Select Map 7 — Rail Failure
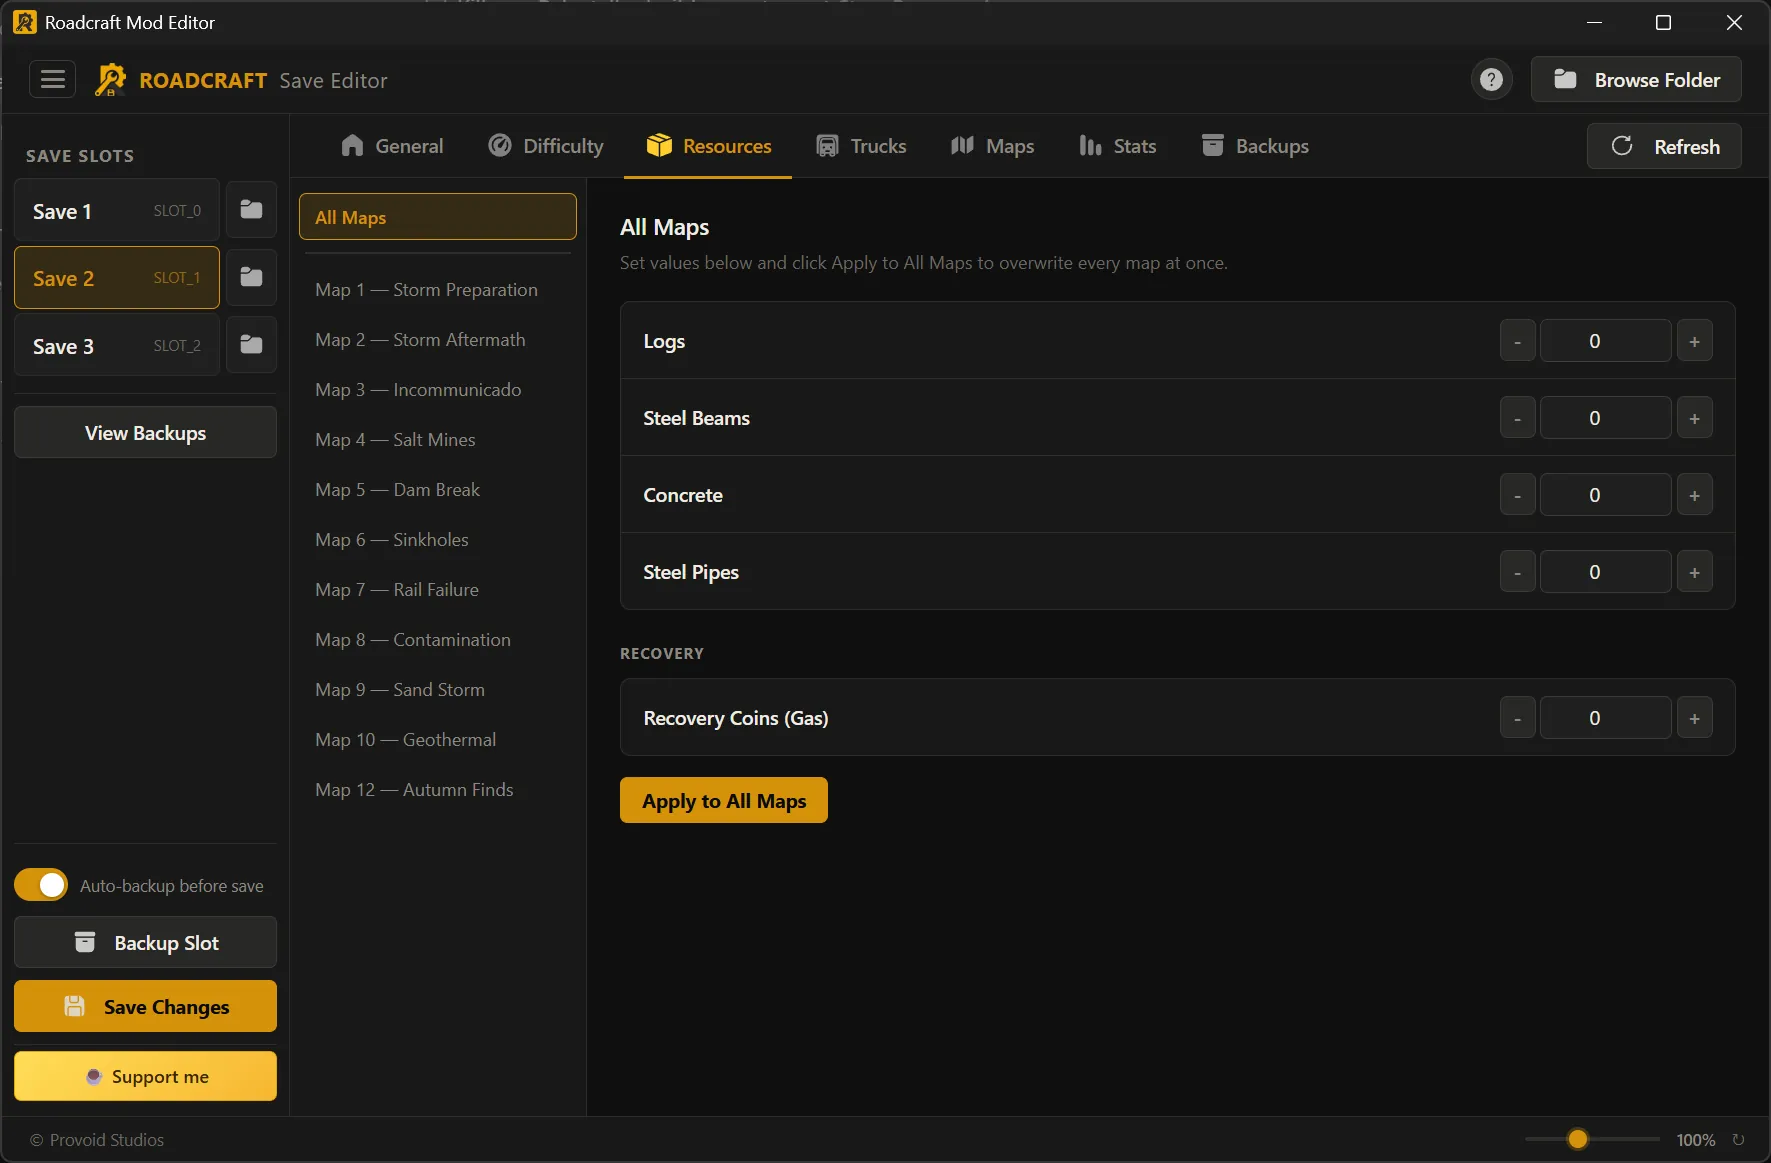1771x1163 pixels. 438,590
